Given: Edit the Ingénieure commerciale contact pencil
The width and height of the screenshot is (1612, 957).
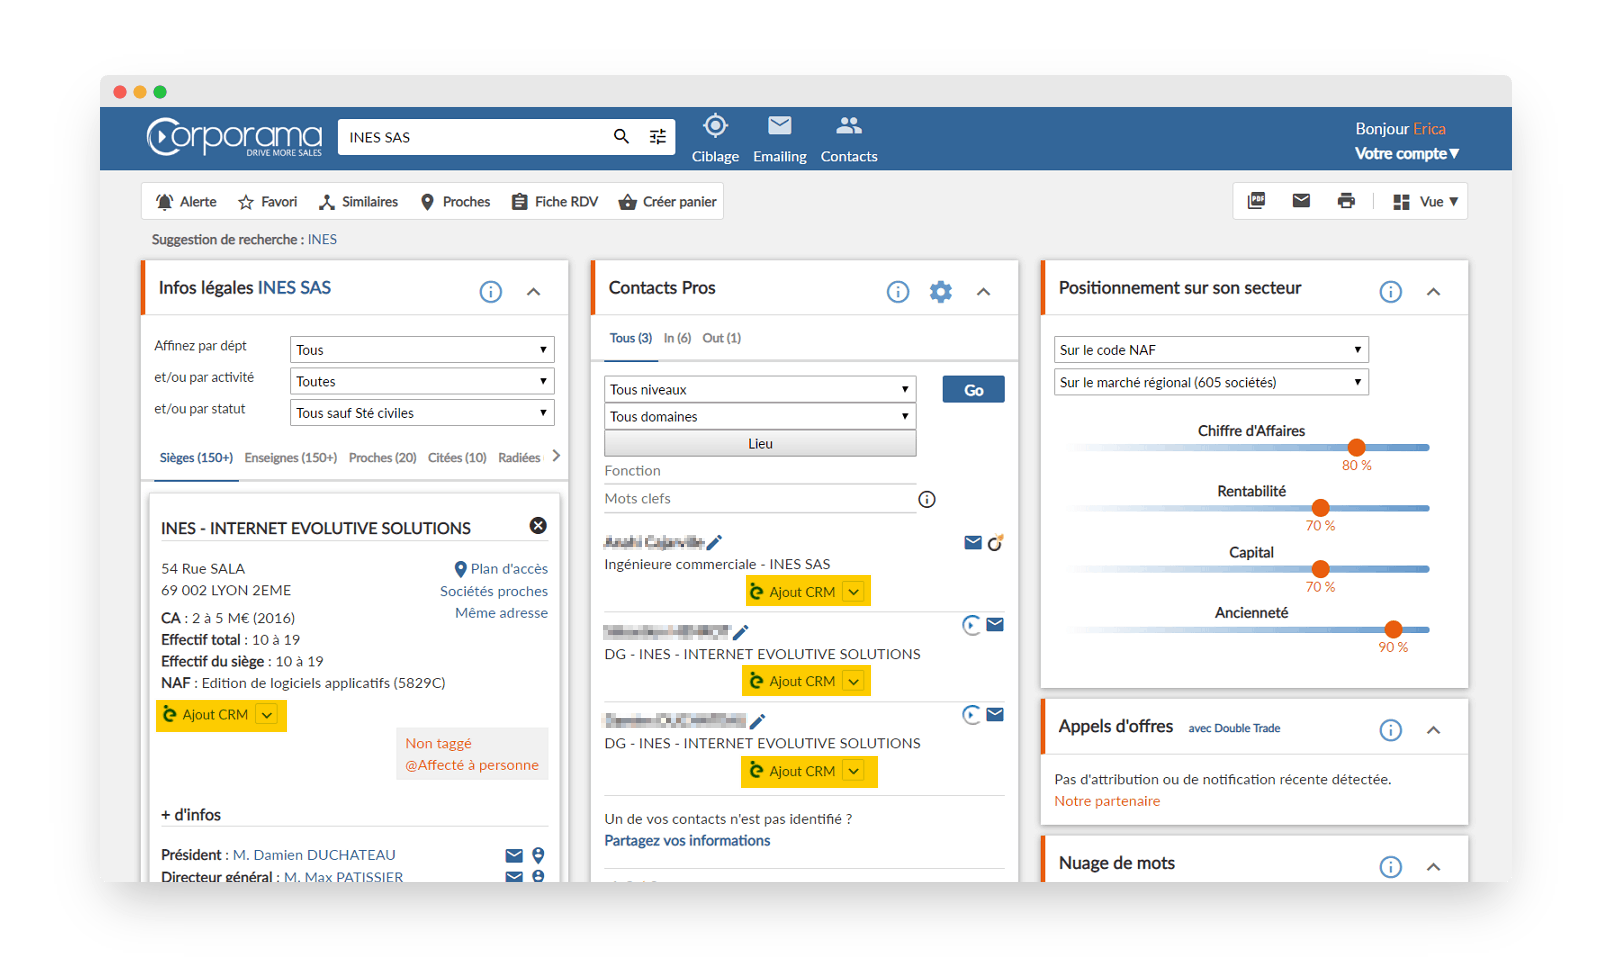Looking at the screenshot, I should (714, 542).
